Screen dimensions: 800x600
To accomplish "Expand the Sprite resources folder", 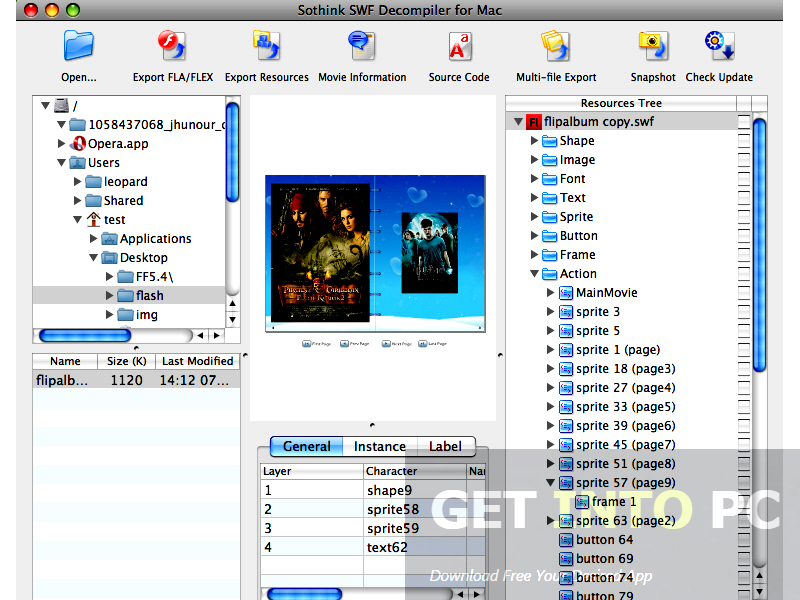I will point(534,217).
